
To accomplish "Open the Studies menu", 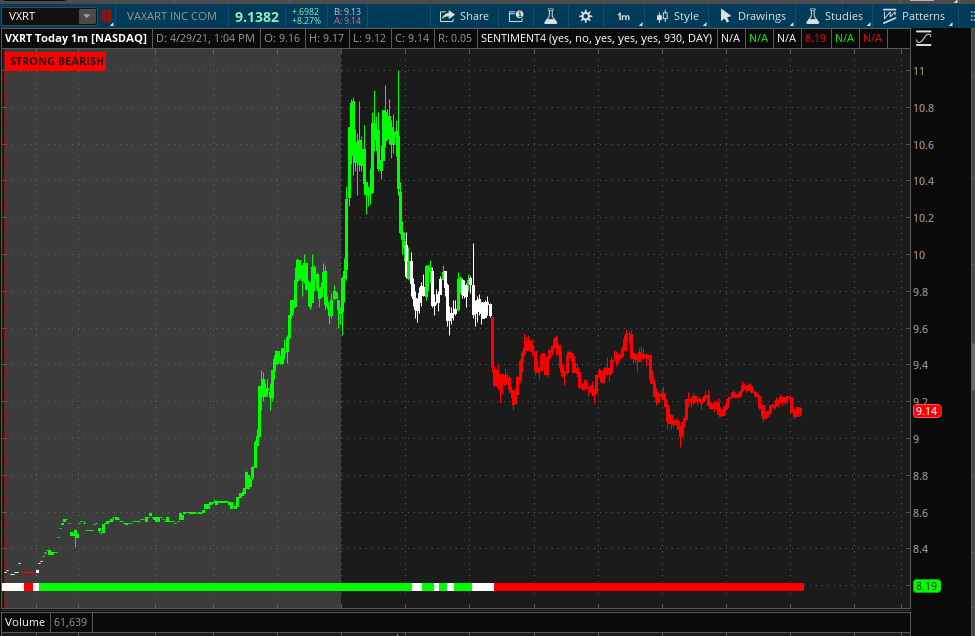I will tap(834, 16).
